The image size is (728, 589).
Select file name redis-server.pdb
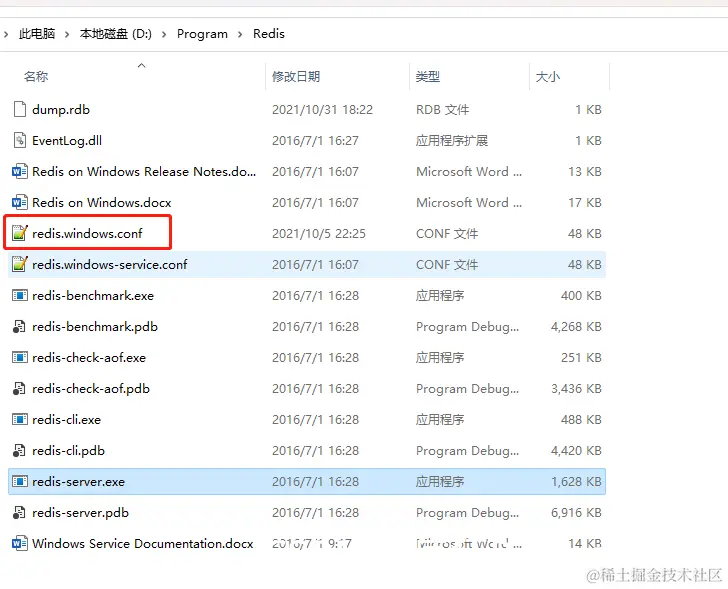80,513
